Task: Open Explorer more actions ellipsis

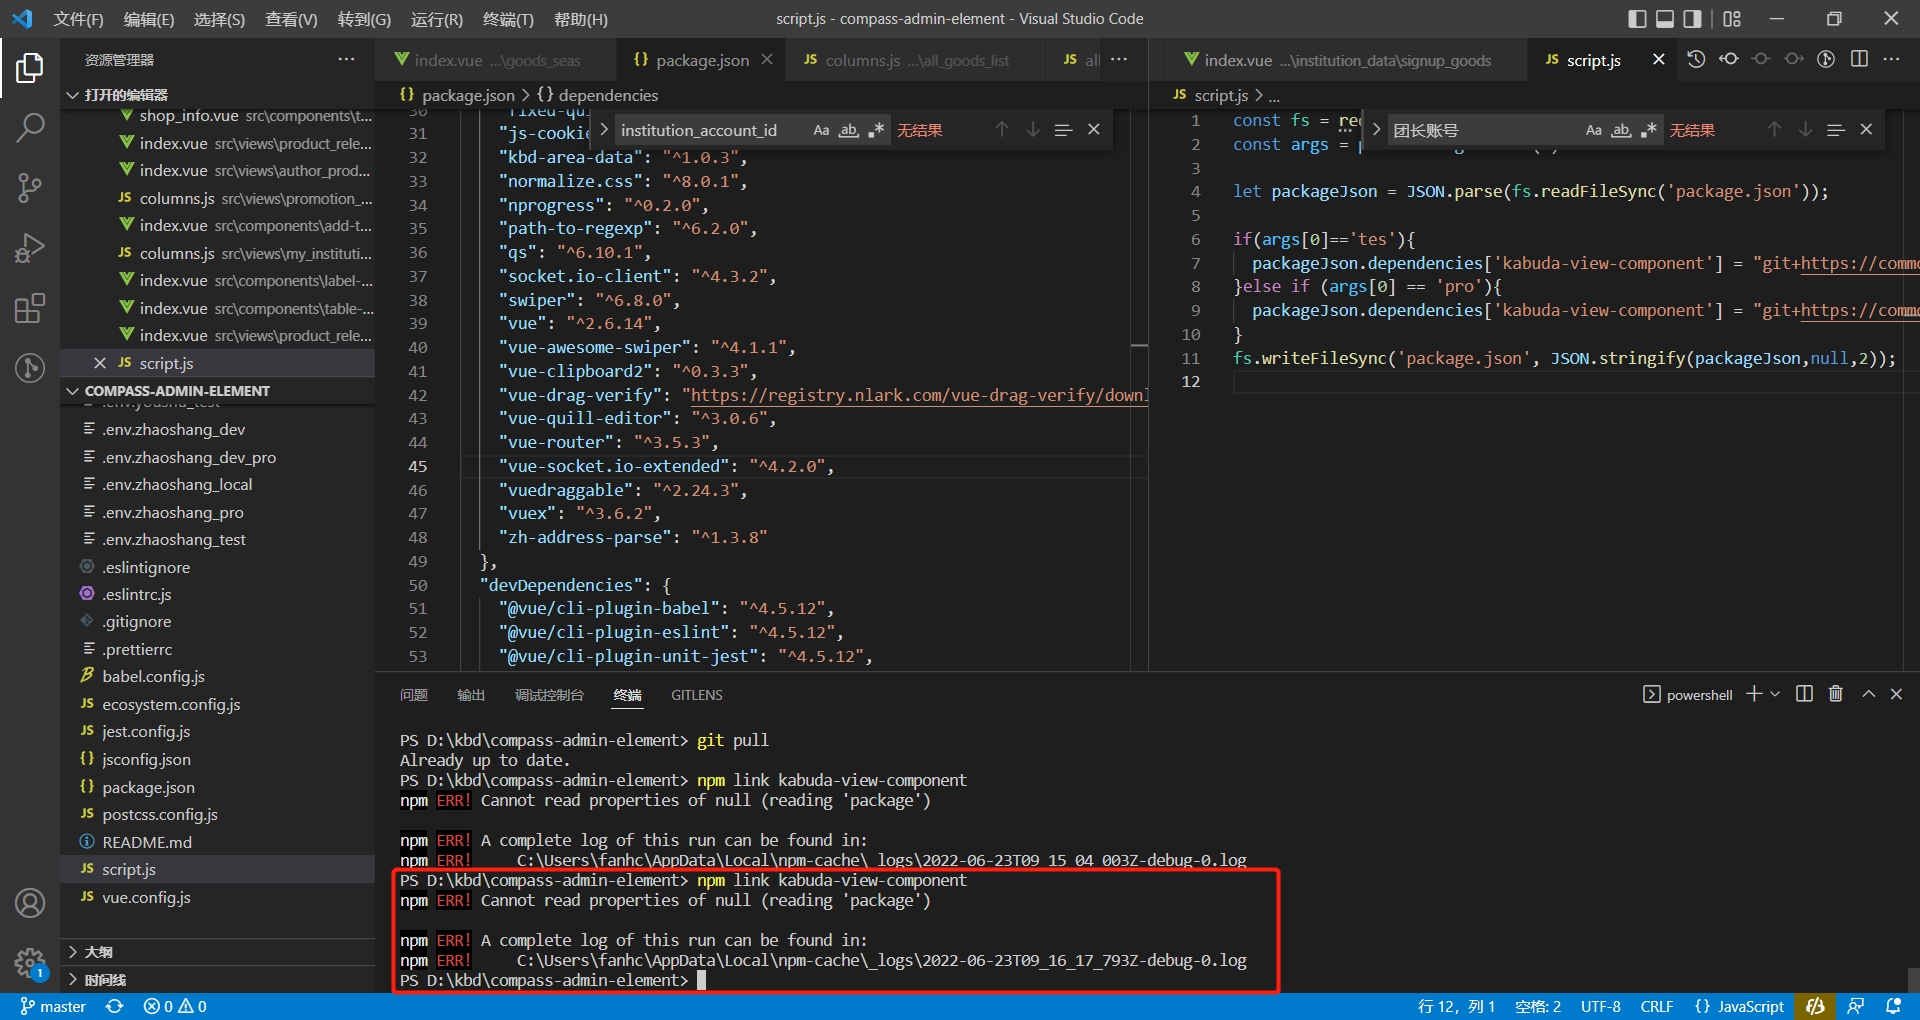Action: 346,60
